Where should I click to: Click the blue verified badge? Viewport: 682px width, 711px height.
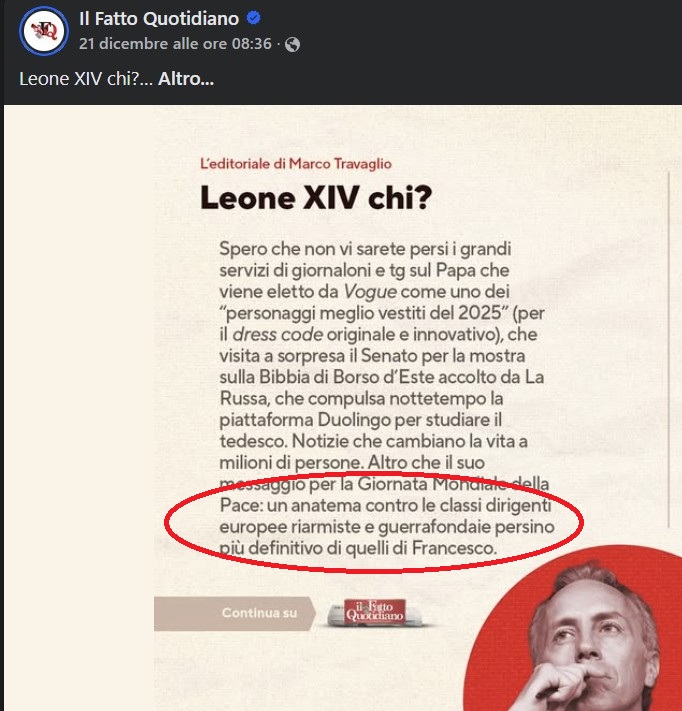pyautogui.click(x=253, y=18)
